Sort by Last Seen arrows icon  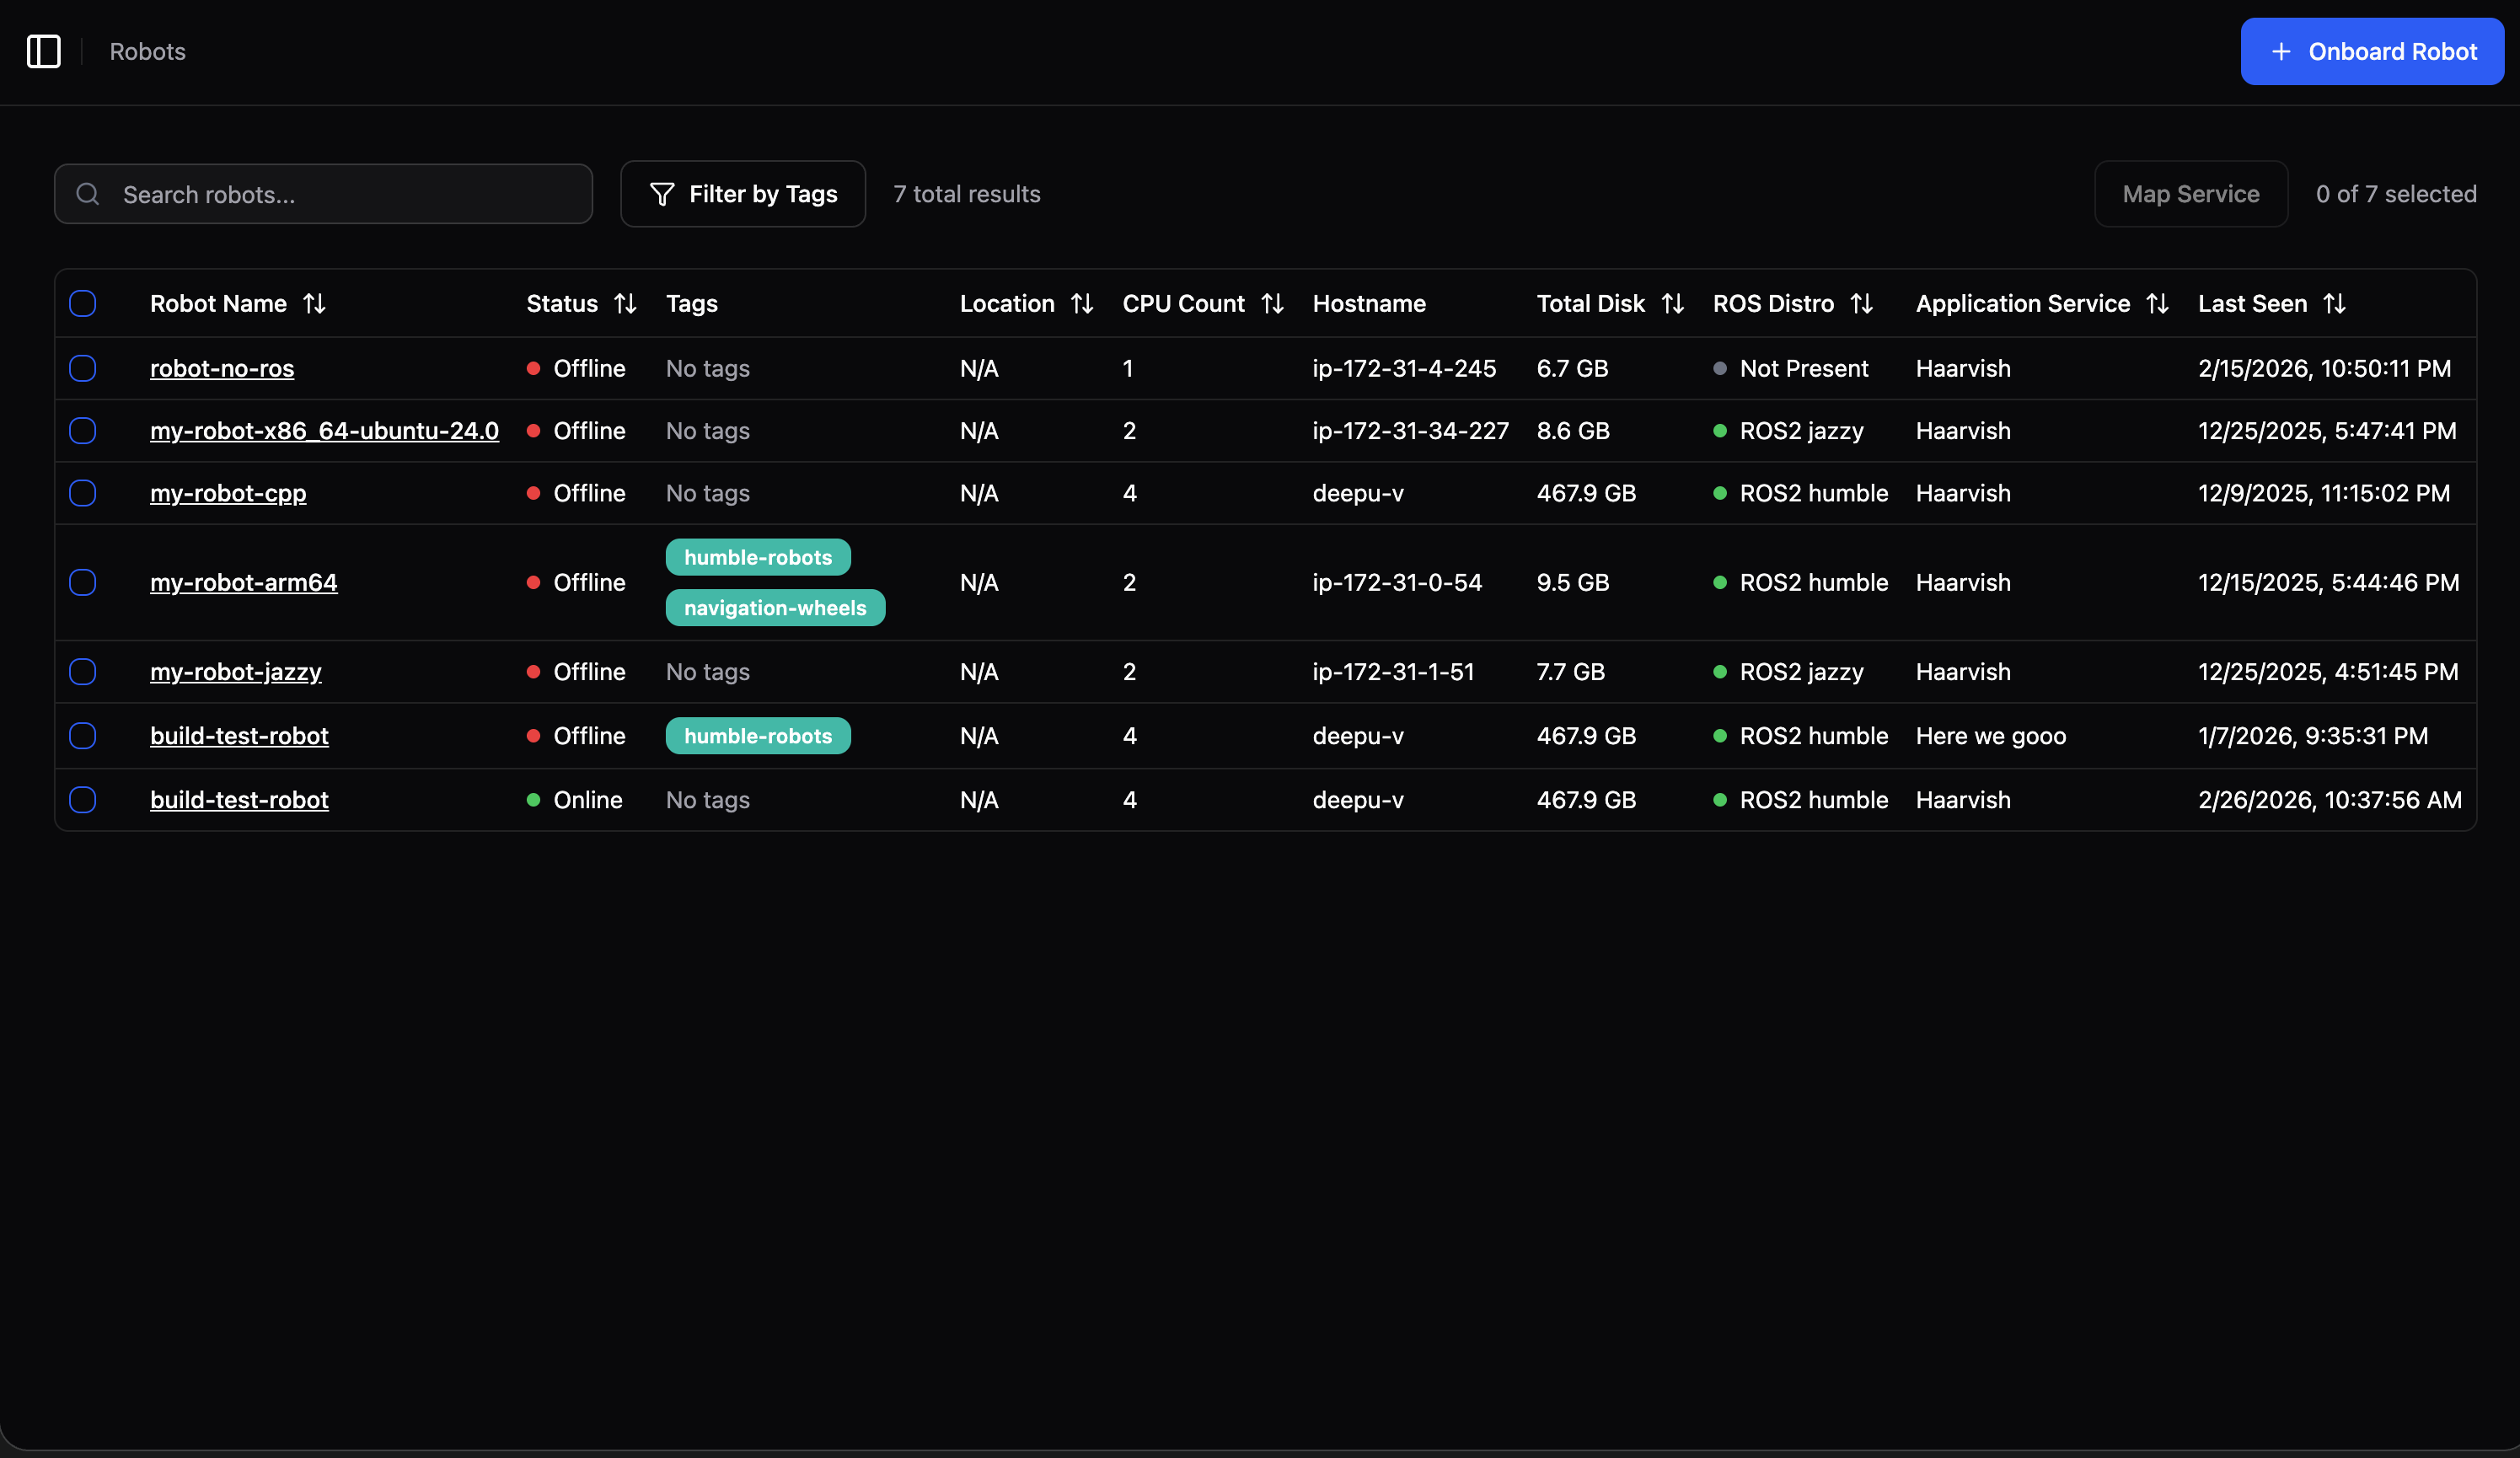2334,303
